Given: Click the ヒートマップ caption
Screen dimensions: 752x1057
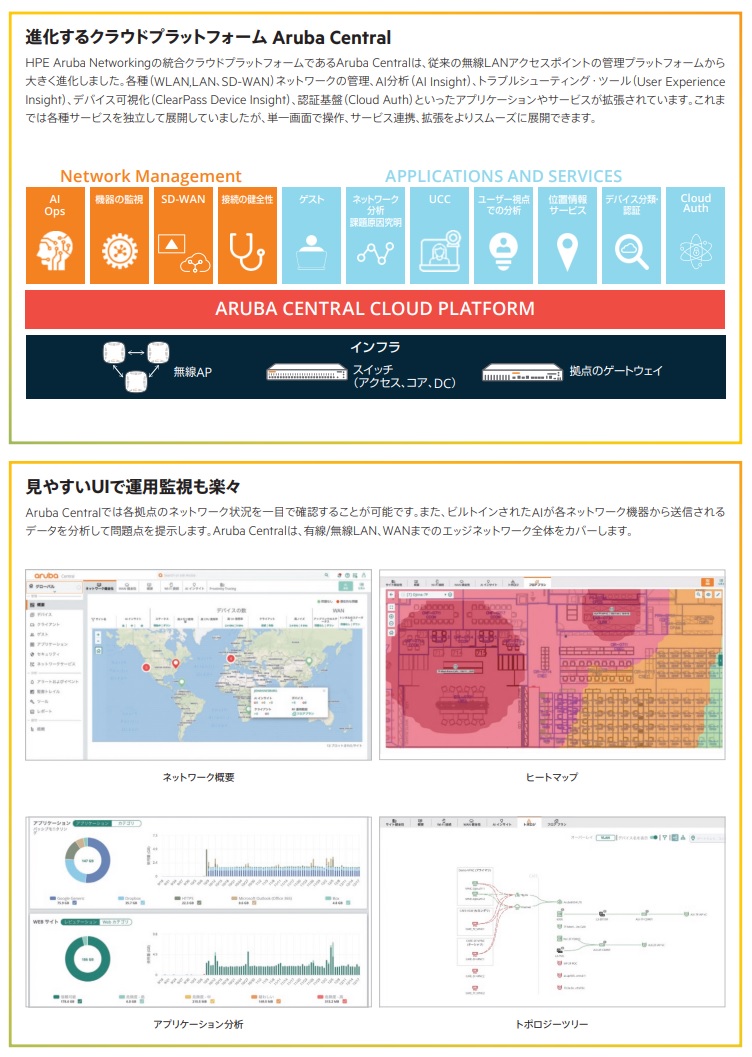Looking at the screenshot, I should (x=552, y=777).
